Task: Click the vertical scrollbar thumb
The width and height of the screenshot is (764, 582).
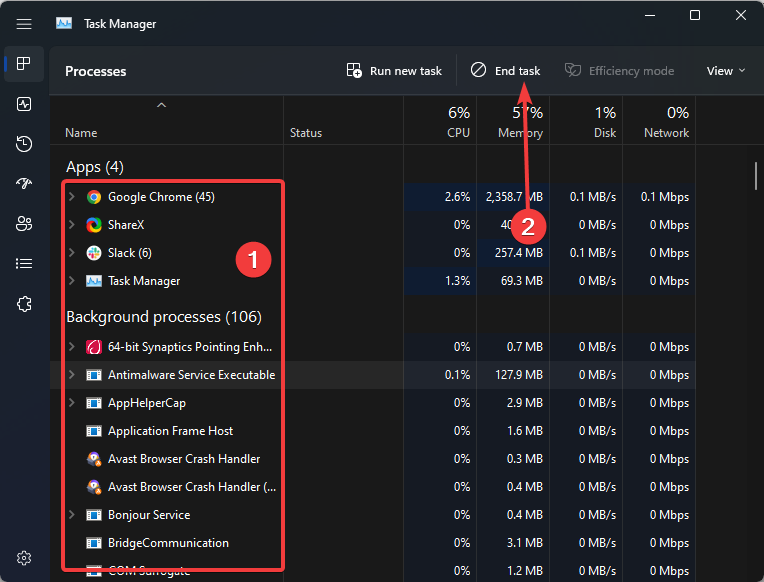Action: tap(756, 176)
